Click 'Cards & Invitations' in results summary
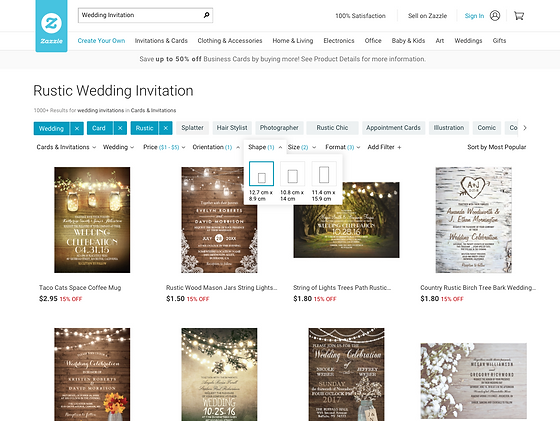The image size is (560, 421). (x=153, y=110)
